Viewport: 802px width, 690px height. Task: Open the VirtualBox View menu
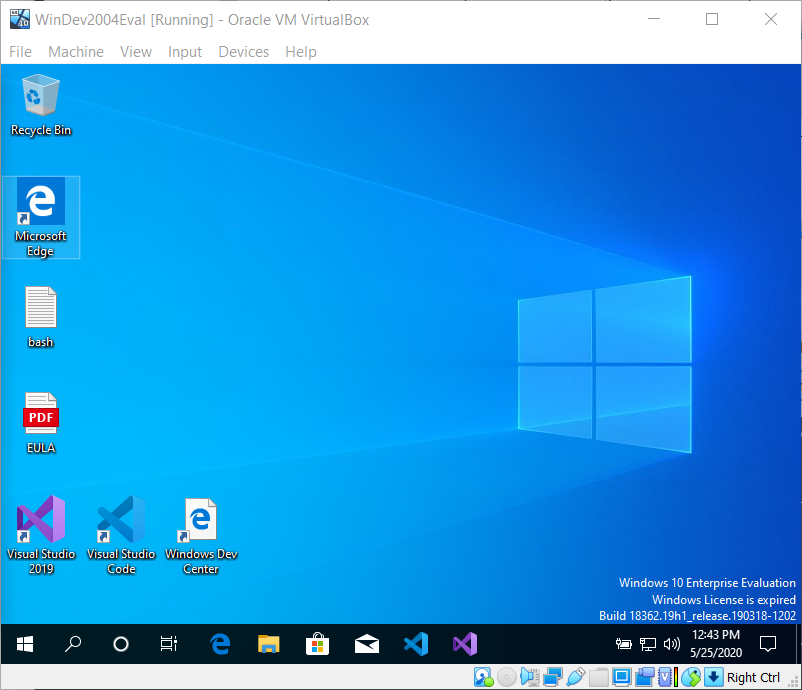pos(136,52)
